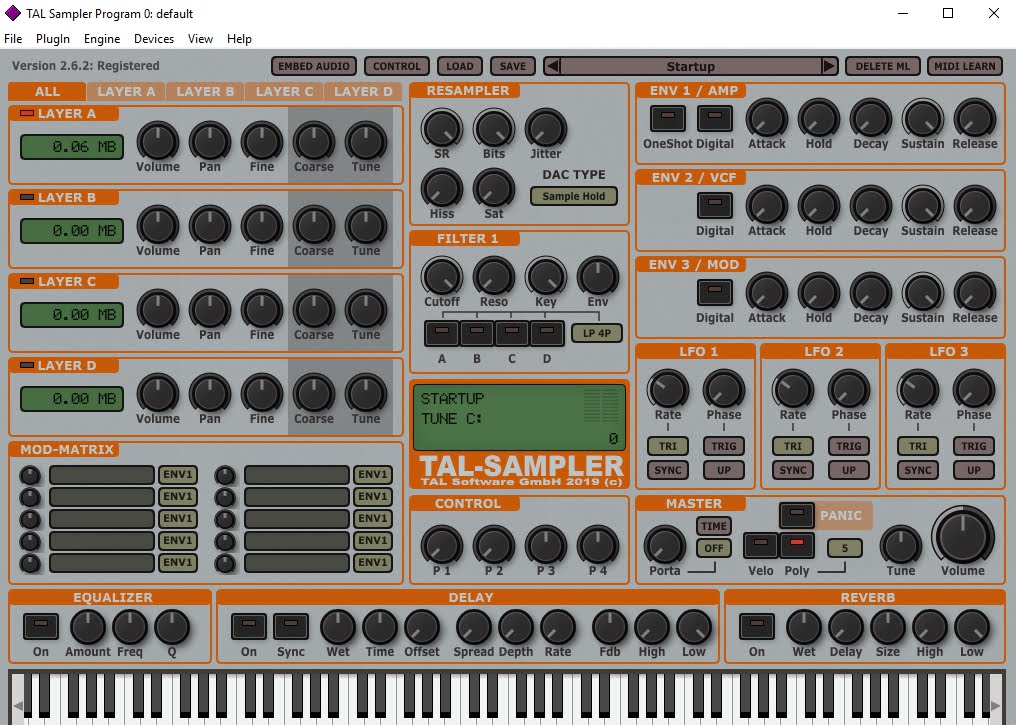Screen dimensions: 1016x725
Task: Click the DELETE ML button
Action: [883, 66]
